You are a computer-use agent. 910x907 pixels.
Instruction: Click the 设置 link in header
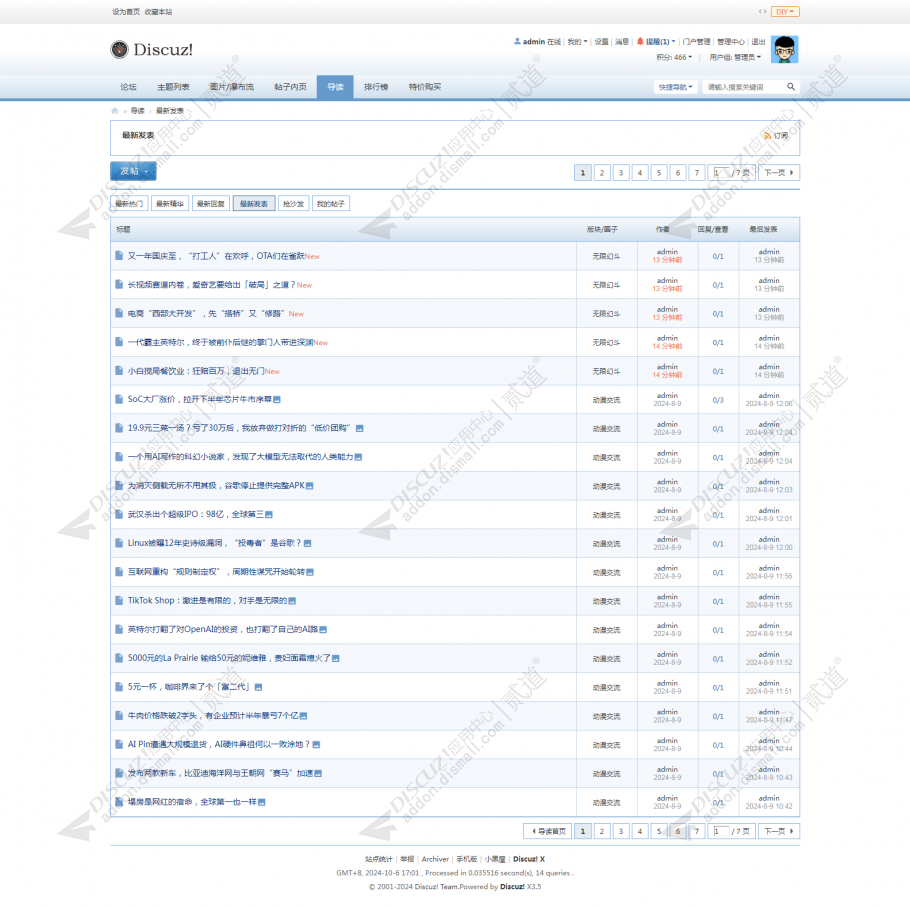tap(601, 41)
